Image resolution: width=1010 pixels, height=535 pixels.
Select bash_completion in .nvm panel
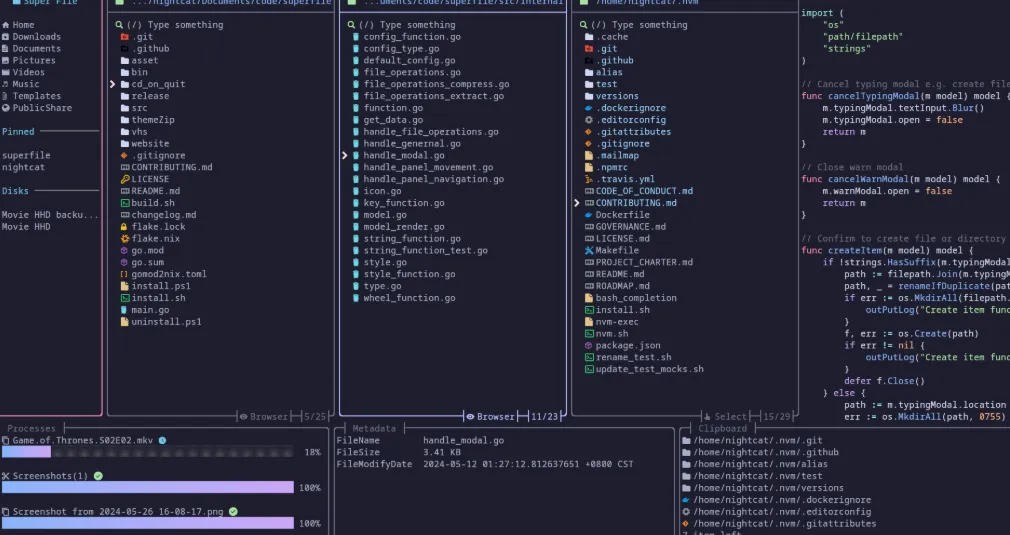[636, 298]
